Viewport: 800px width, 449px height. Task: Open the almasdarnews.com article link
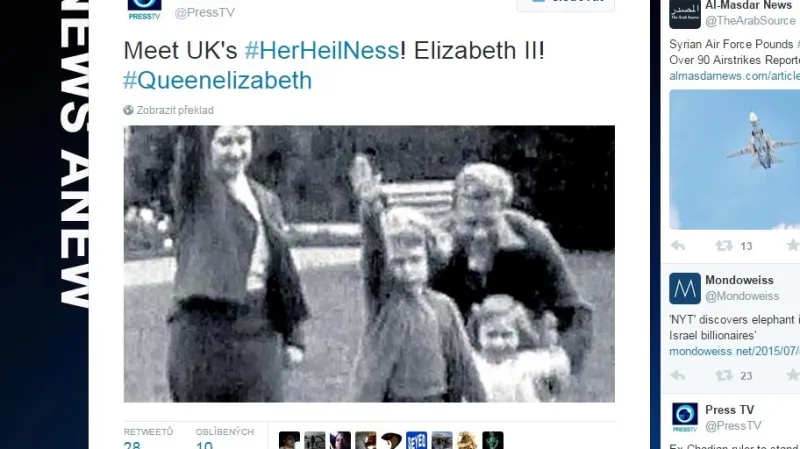click(734, 76)
